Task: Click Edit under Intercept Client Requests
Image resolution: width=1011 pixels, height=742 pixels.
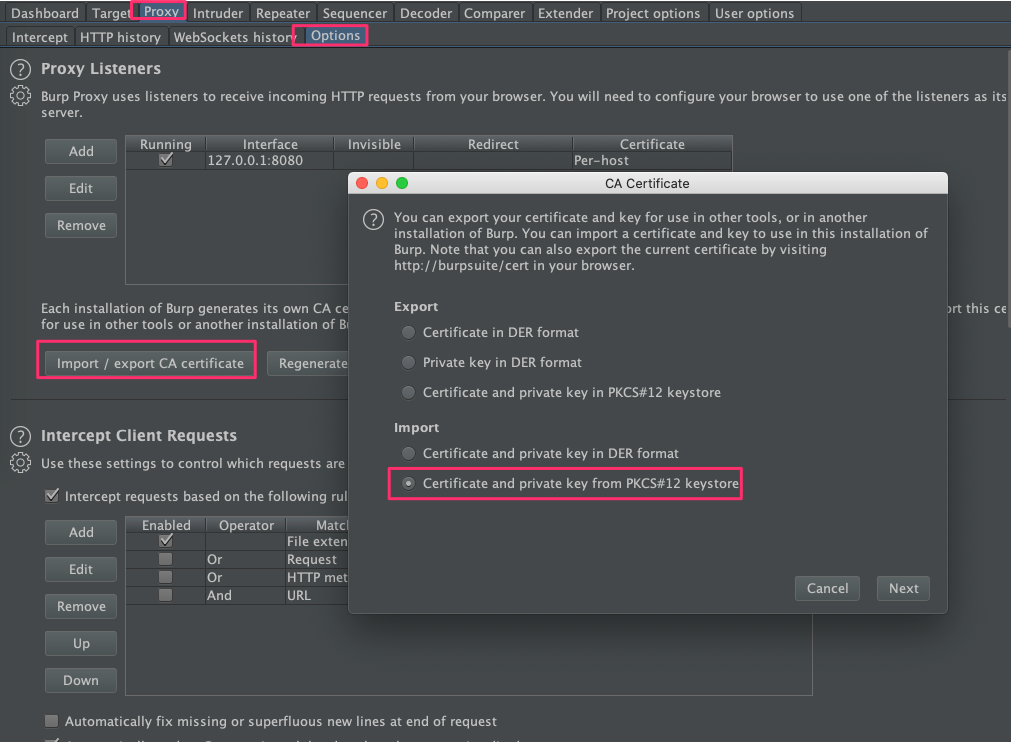Action: pos(81,569)
